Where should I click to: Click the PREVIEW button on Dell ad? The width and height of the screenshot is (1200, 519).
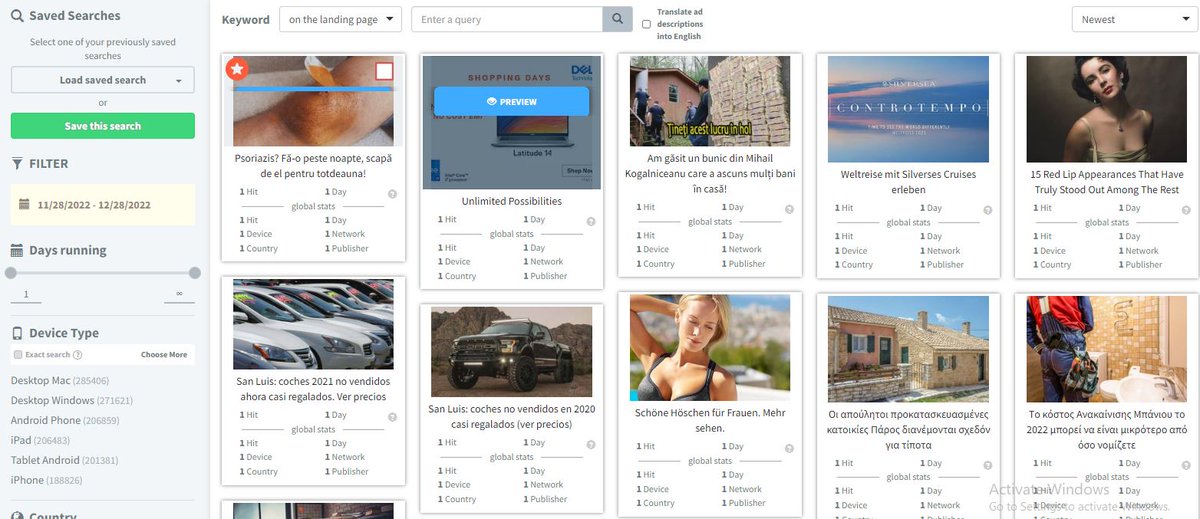512,102
